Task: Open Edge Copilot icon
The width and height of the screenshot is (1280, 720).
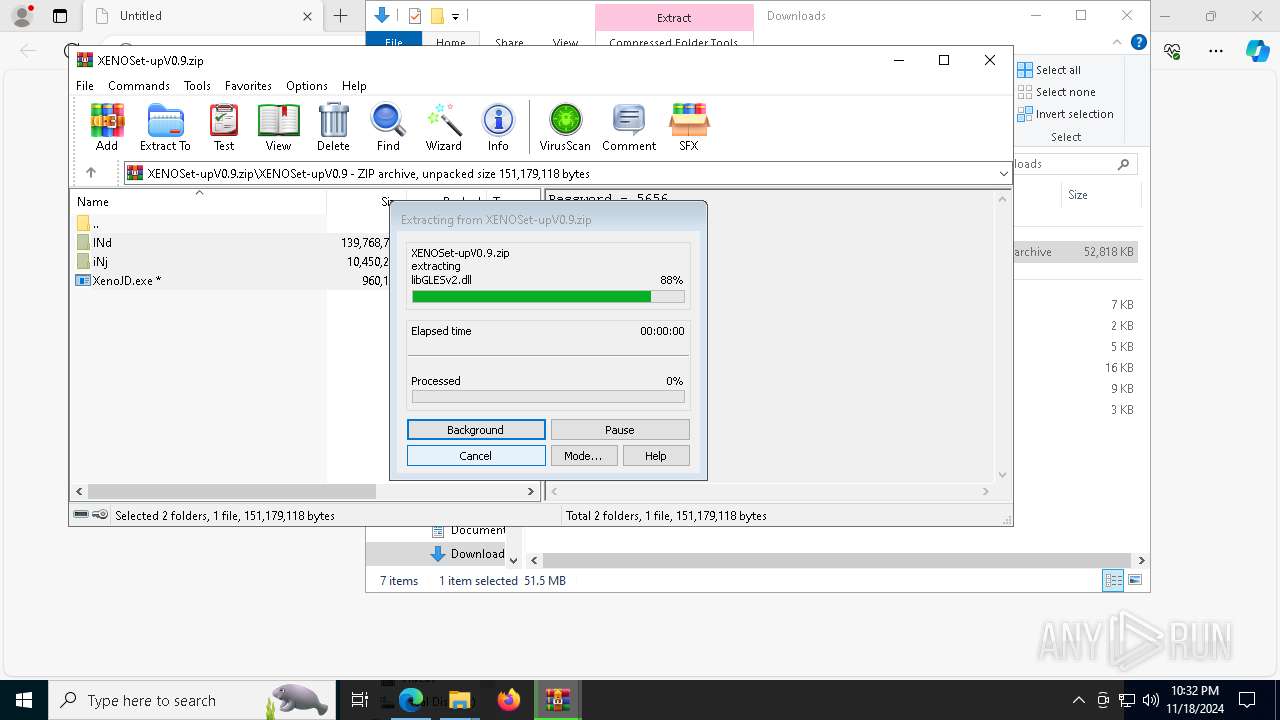Action: point(1258,51)
